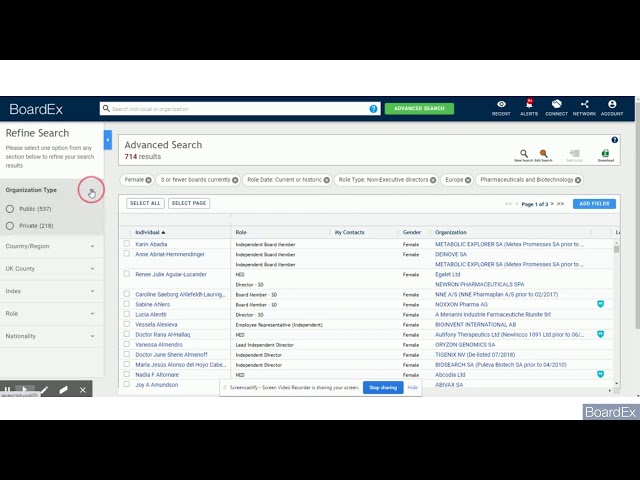The height and width of the screenshot is (480, 640).
Task: Select the Public organization type
Action: 10,209
